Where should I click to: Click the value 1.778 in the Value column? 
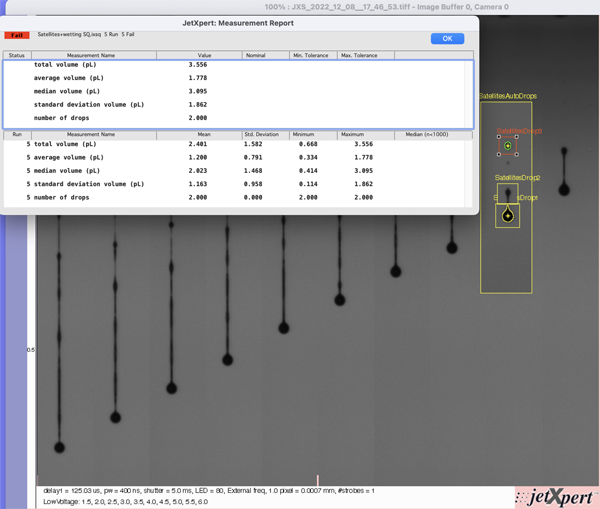(197, 78)
